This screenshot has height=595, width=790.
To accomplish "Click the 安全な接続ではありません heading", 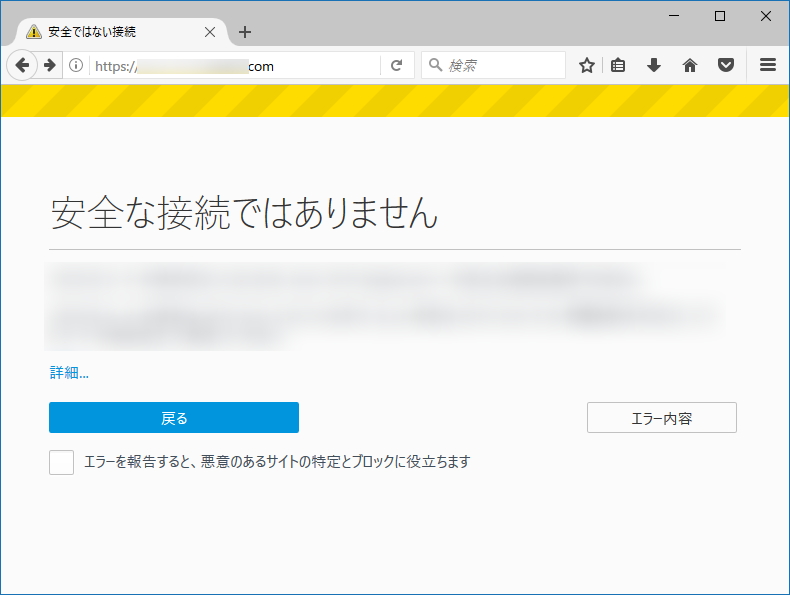I will tap(244, 213).
